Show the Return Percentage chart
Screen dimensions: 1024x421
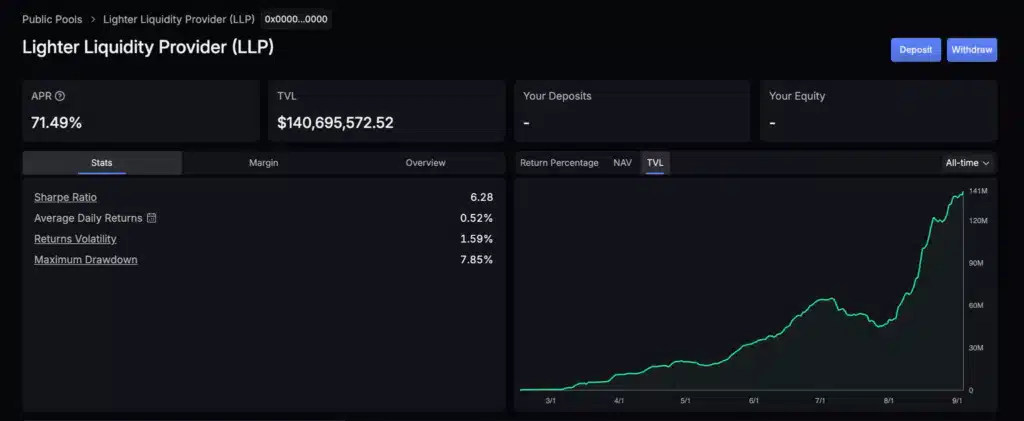click(x=559, y=163)
